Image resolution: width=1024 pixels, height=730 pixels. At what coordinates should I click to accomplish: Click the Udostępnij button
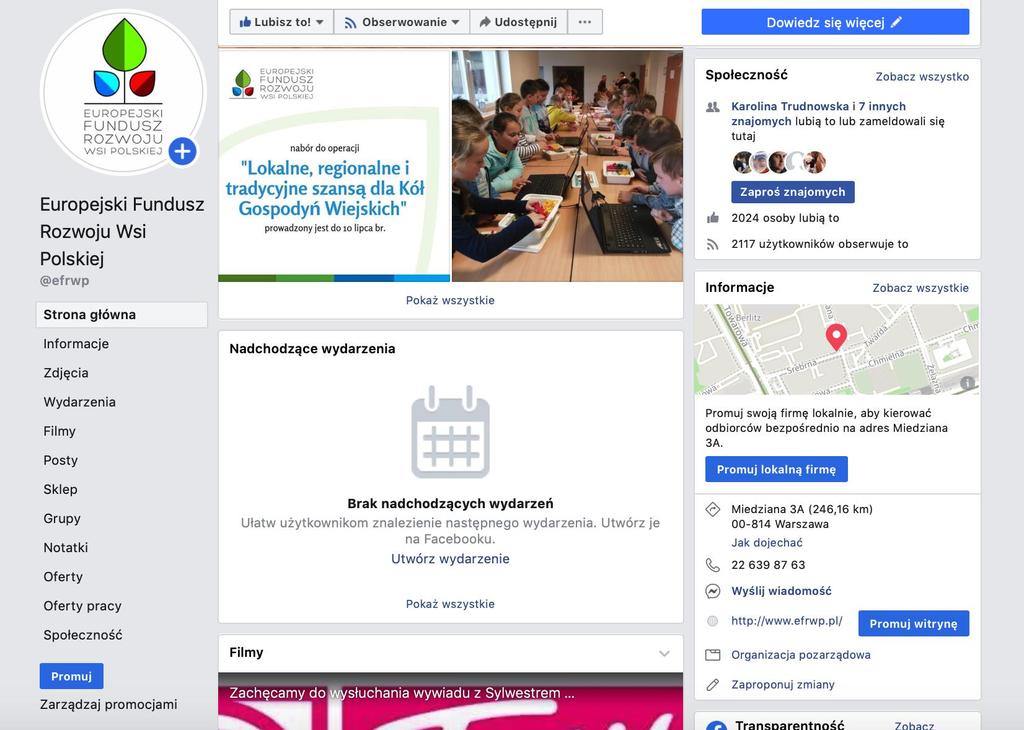click(x=519, y=22)
